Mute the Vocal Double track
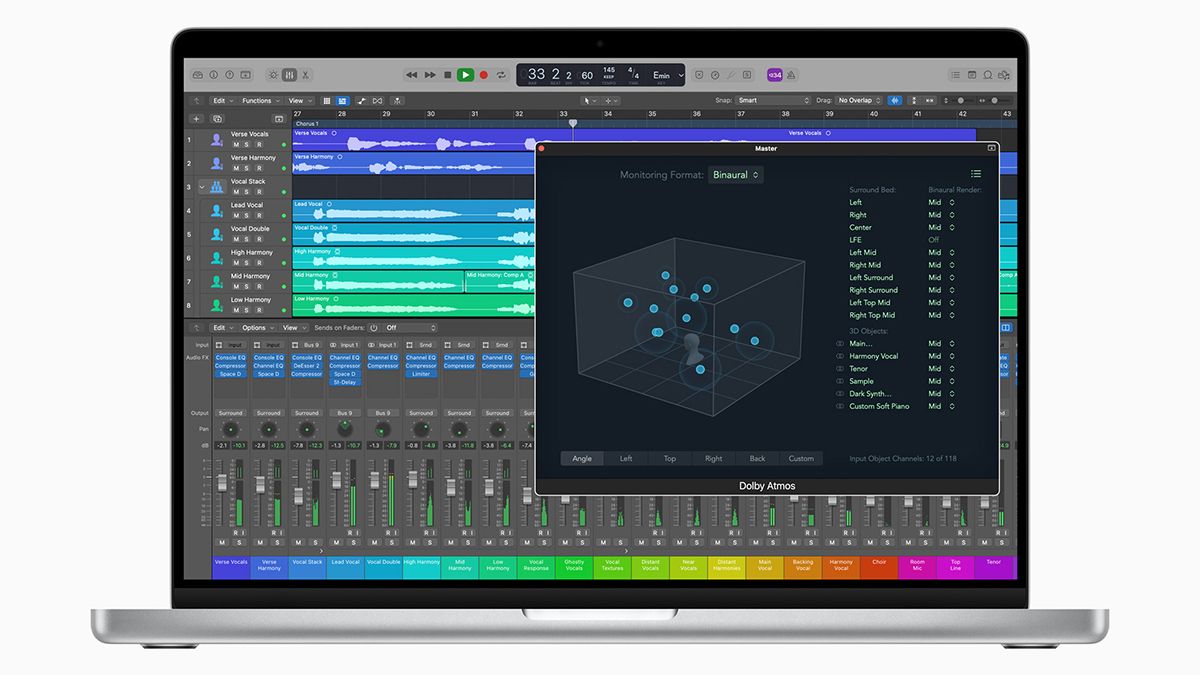Viewport: 1200px width, 675px height. tap(236, 239)
